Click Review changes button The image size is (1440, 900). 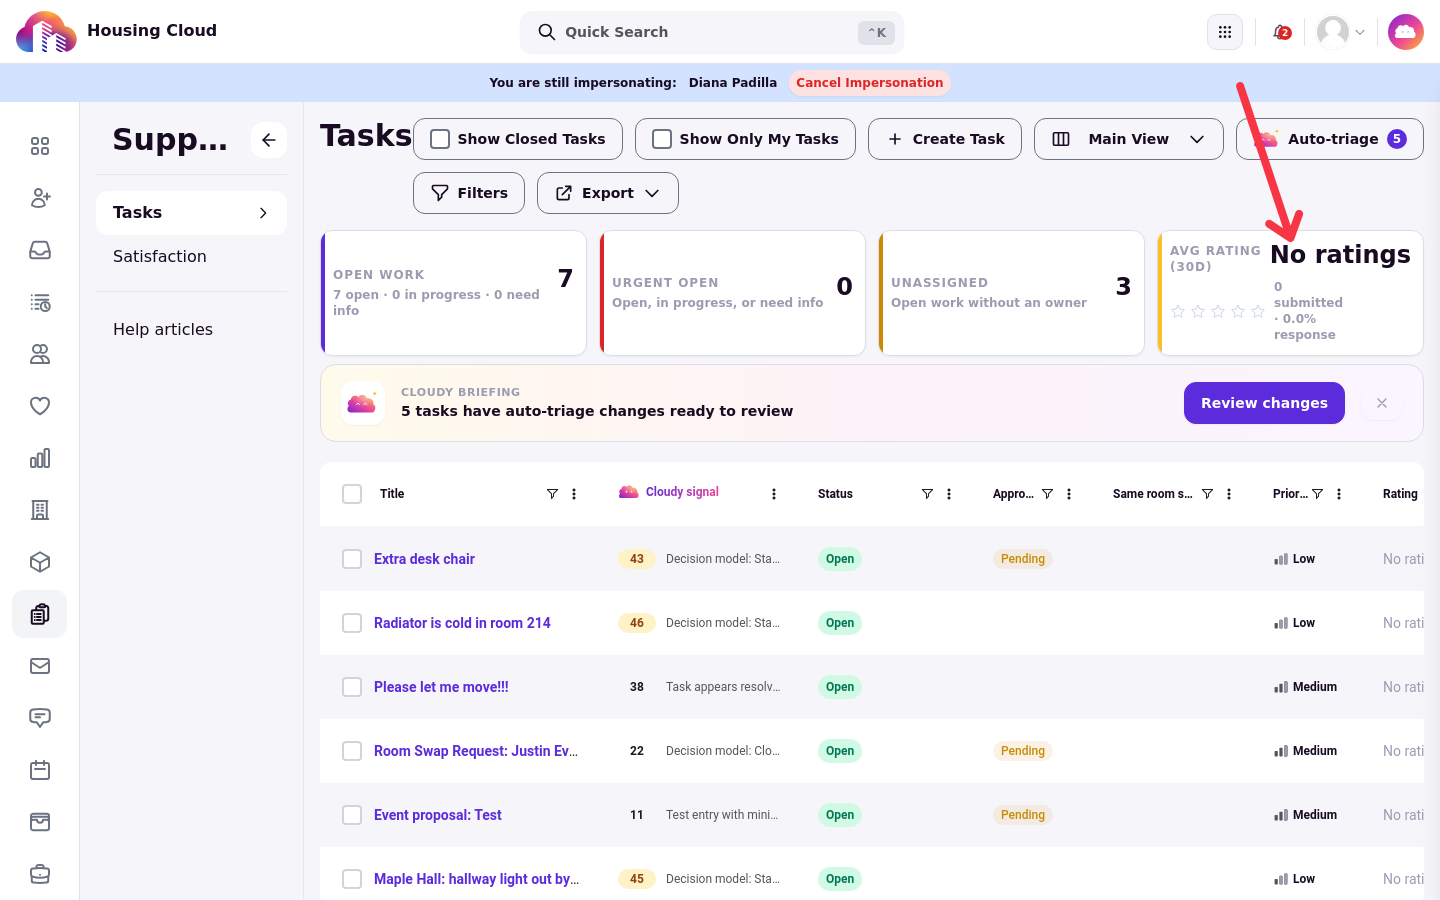[1264, 403]
